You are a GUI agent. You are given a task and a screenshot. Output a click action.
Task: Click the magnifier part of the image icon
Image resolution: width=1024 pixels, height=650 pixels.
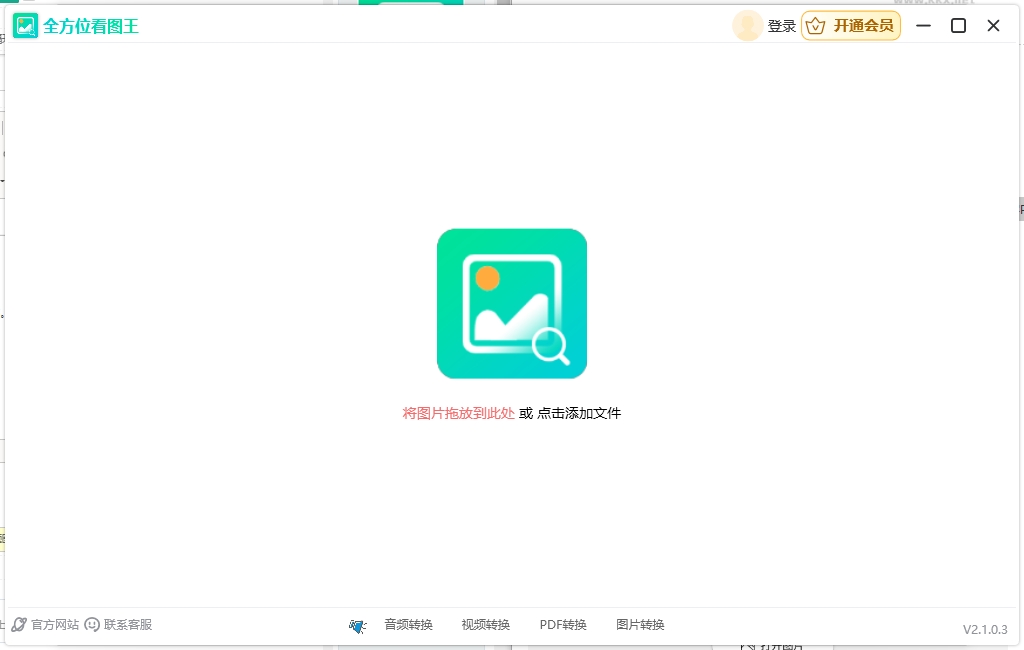tap(549, 343)
